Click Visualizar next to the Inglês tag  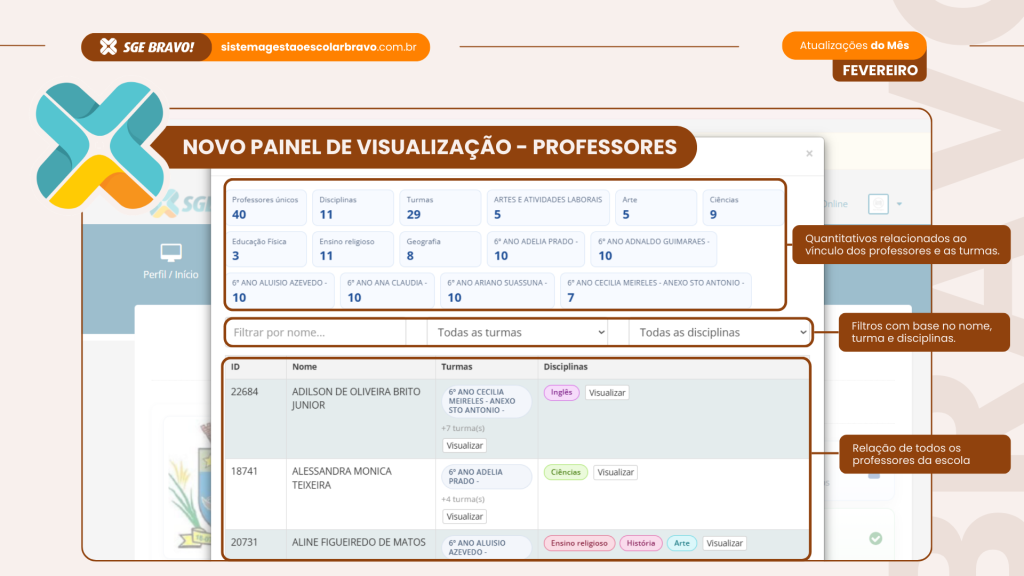607,393
